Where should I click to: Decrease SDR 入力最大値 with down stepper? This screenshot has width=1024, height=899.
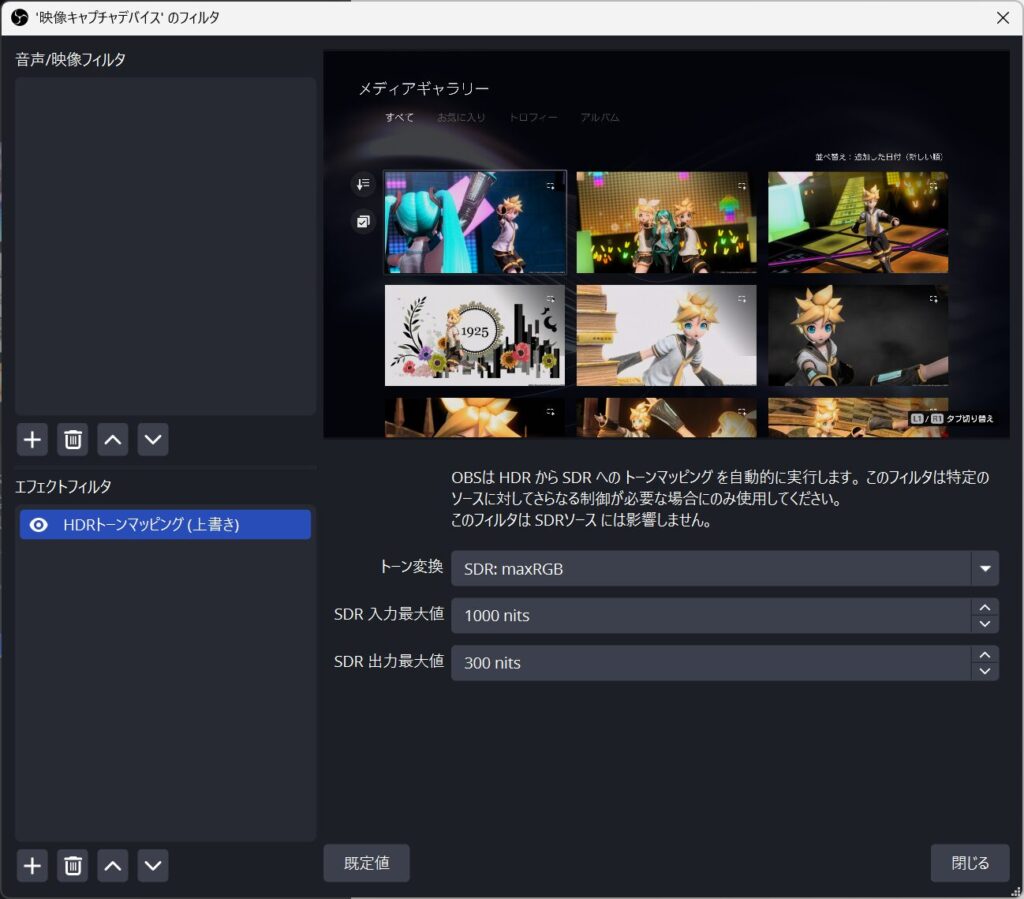tap(985, 624)
